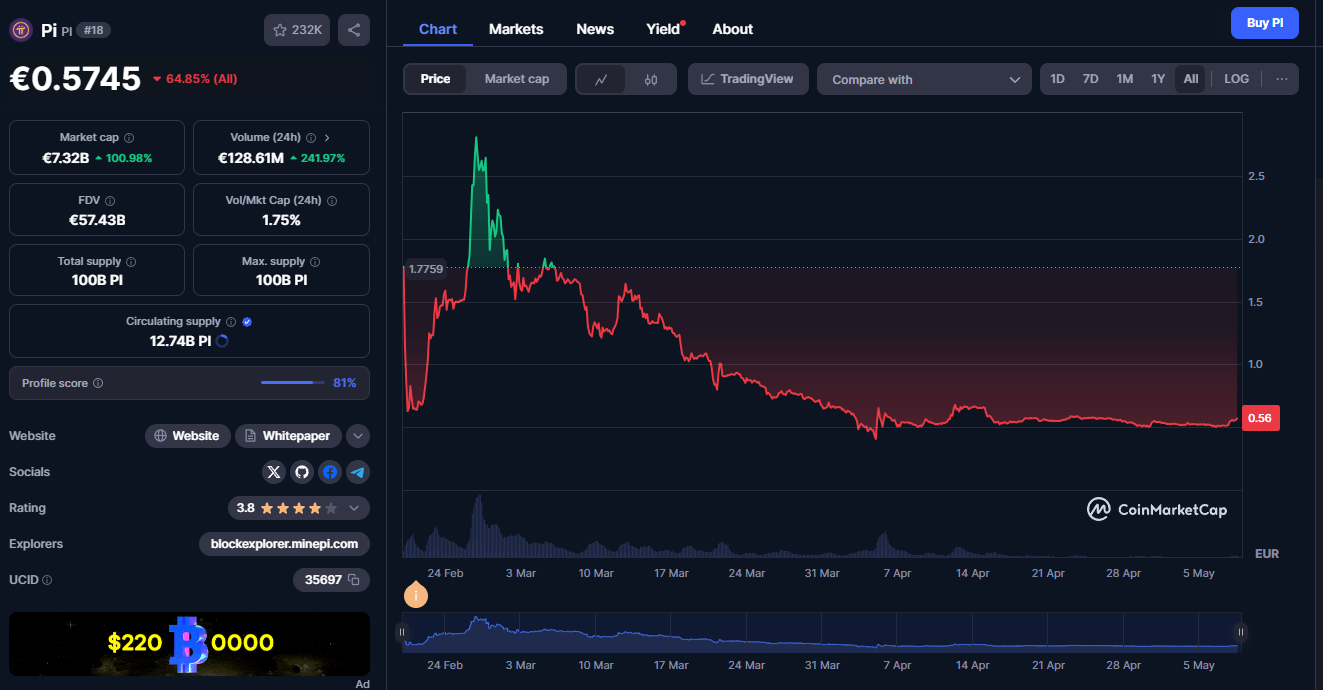
Task: Expand Volume (24h) details arrow
Action: click(x=327, y=138)
